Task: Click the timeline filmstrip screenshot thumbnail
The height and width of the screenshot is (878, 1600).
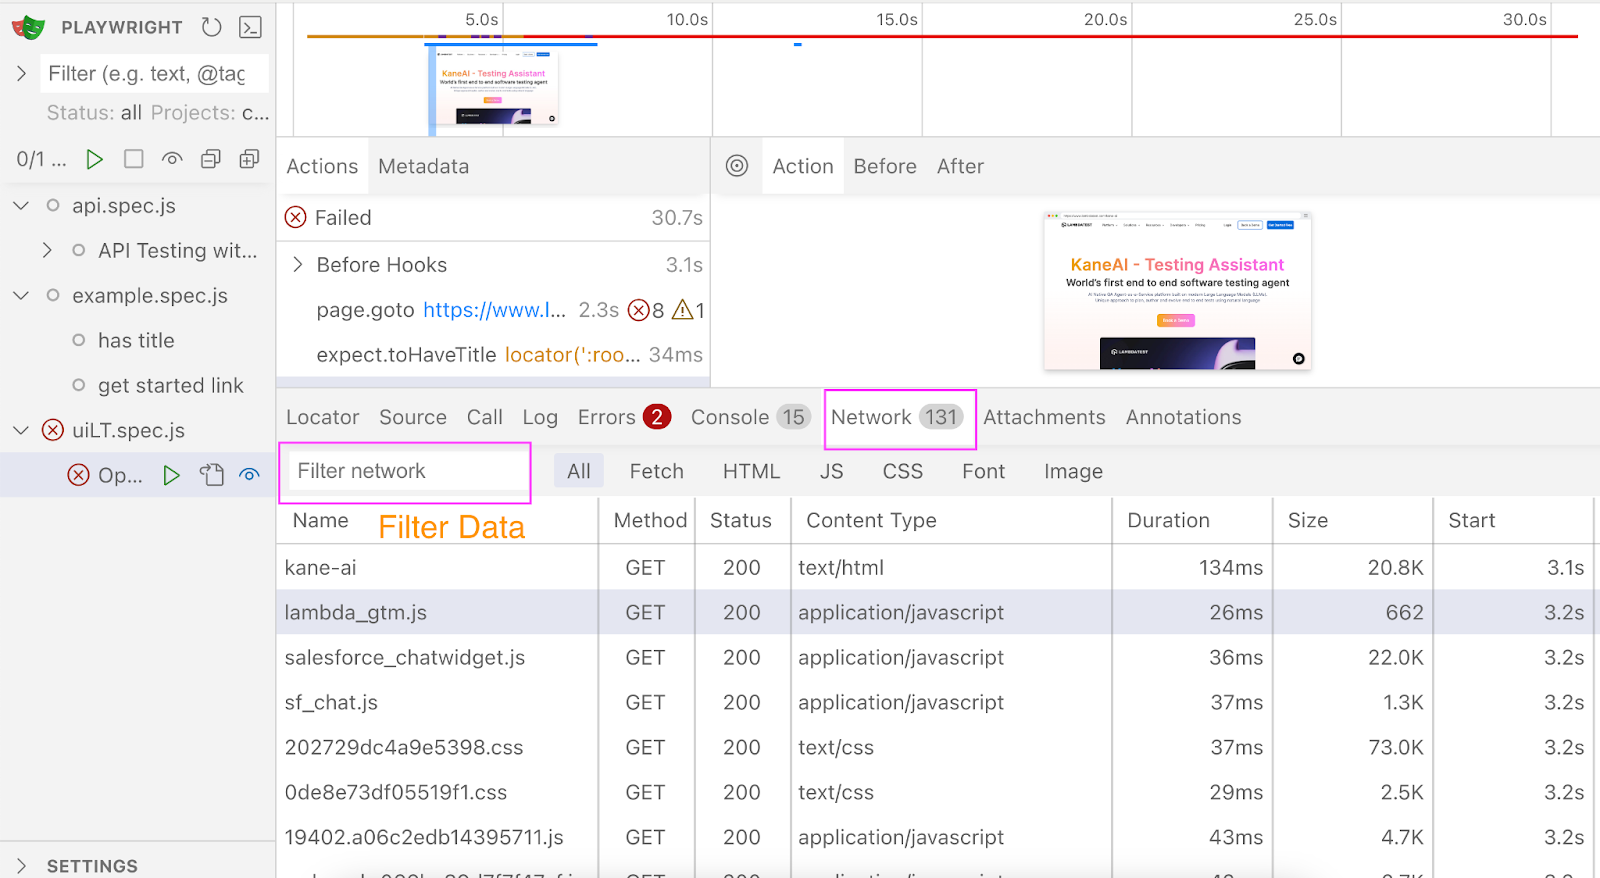Action: (495, 88)
